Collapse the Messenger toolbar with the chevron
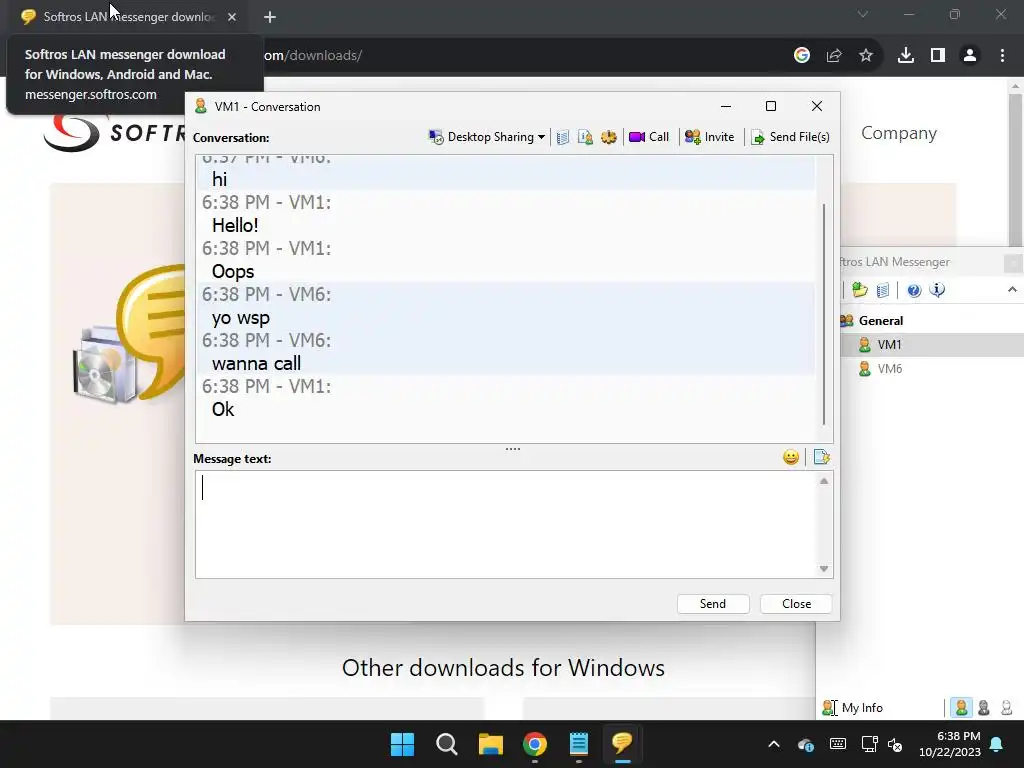1024x768 pixels. coord(1012,289)
